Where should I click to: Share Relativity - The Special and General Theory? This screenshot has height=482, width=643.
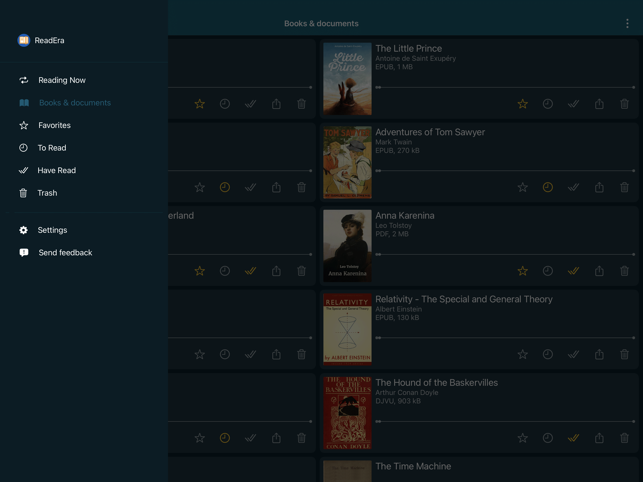(599, 354)
